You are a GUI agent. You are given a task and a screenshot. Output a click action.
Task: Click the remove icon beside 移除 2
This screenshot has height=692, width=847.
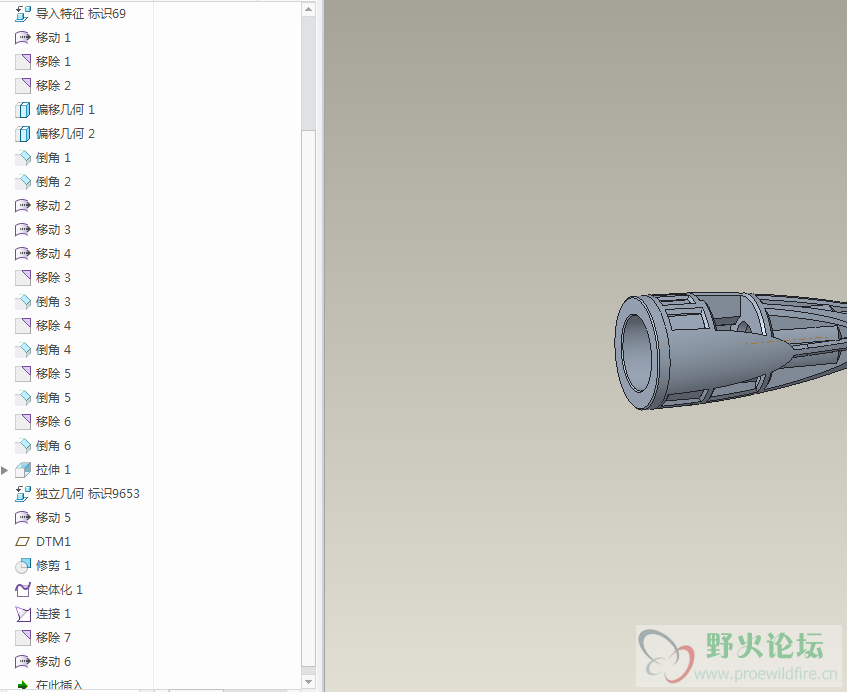[x=23, y=85]
